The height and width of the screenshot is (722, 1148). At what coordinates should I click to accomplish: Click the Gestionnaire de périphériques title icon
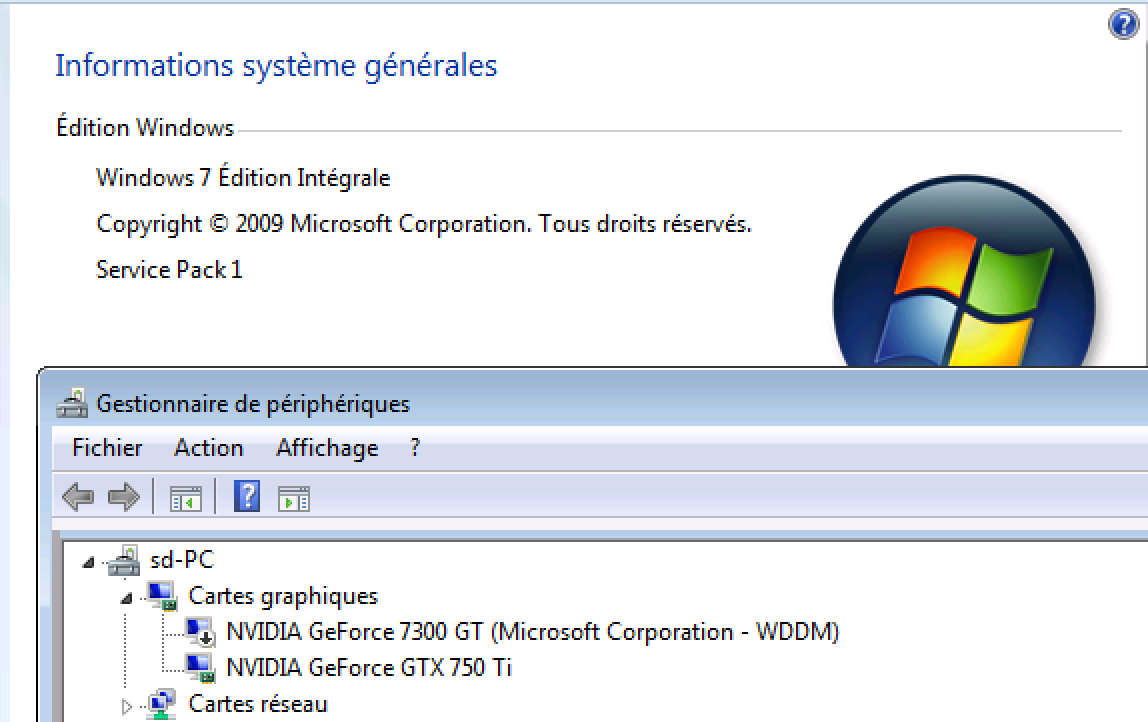(x=72, y=403)
